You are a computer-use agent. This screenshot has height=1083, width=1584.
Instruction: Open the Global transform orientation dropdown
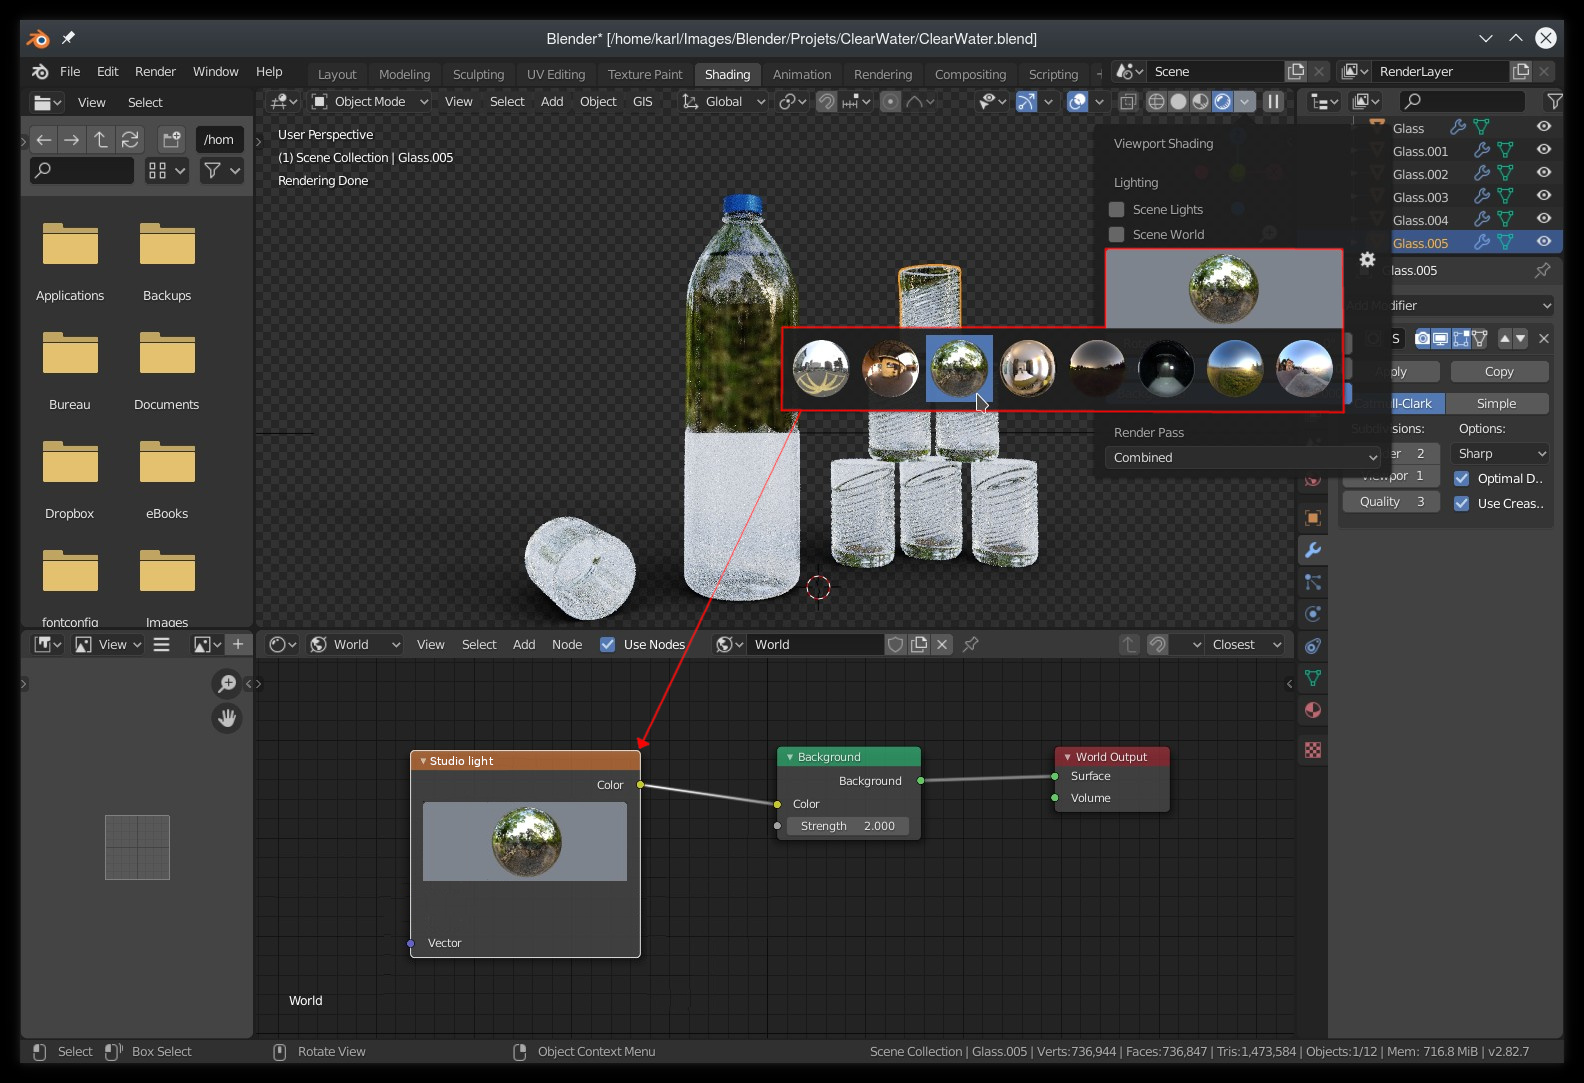pos(723,101)
